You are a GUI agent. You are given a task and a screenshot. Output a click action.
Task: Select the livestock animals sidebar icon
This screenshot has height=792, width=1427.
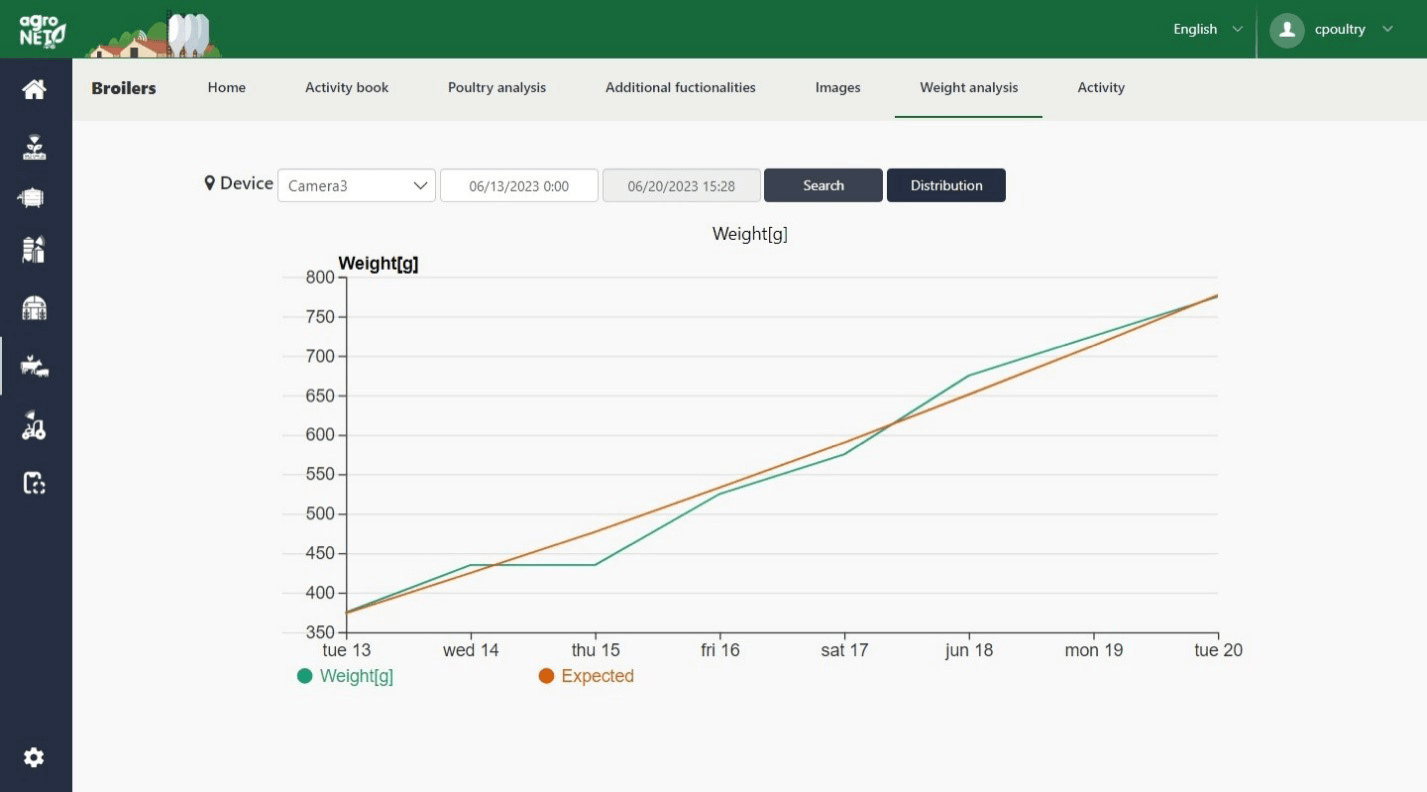(34, 367)
